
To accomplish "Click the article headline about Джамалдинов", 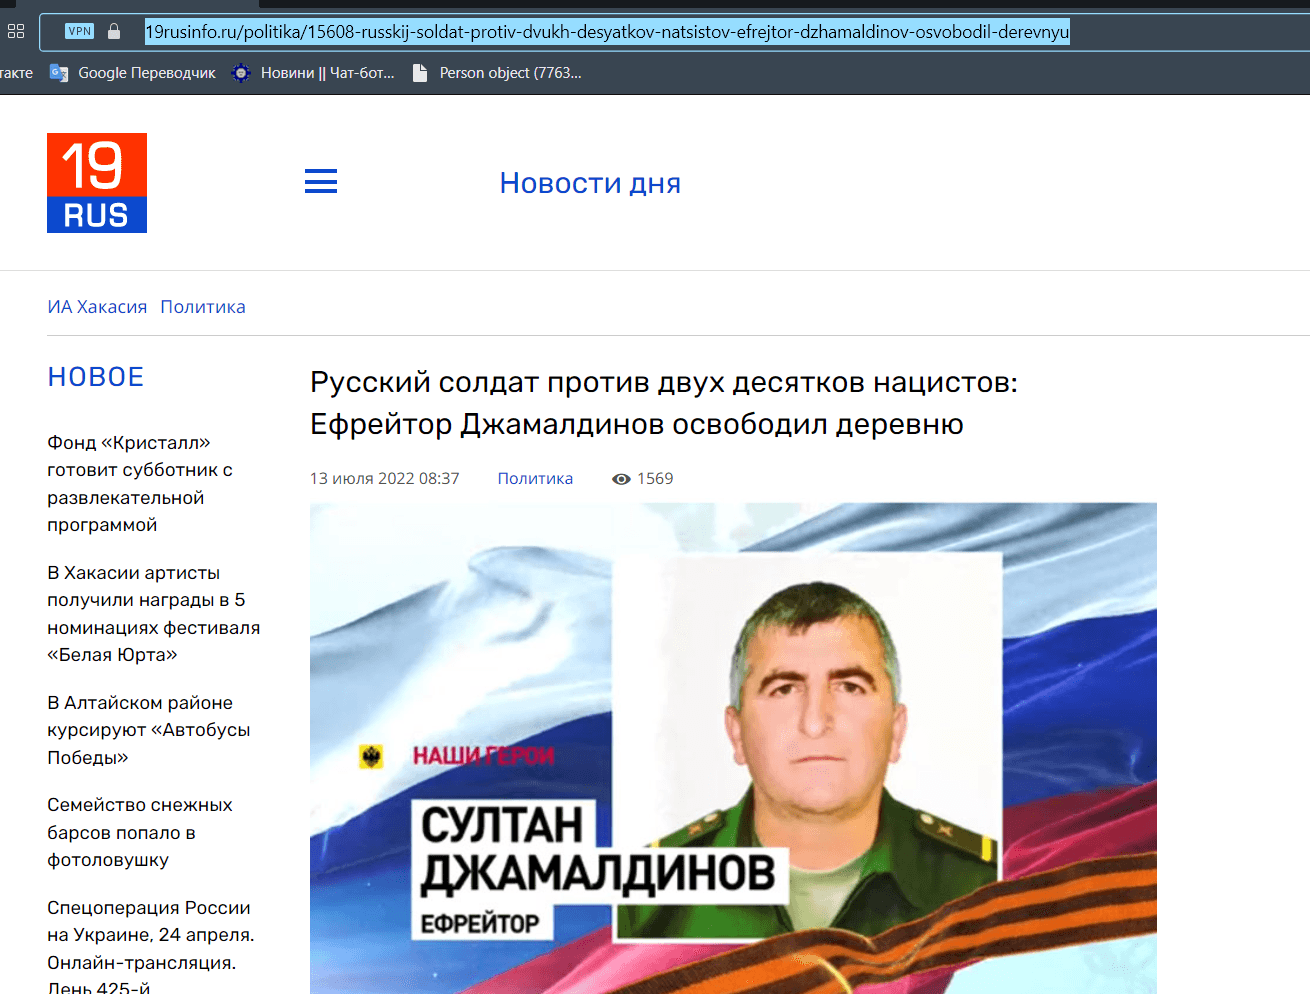I will (664, 403).
